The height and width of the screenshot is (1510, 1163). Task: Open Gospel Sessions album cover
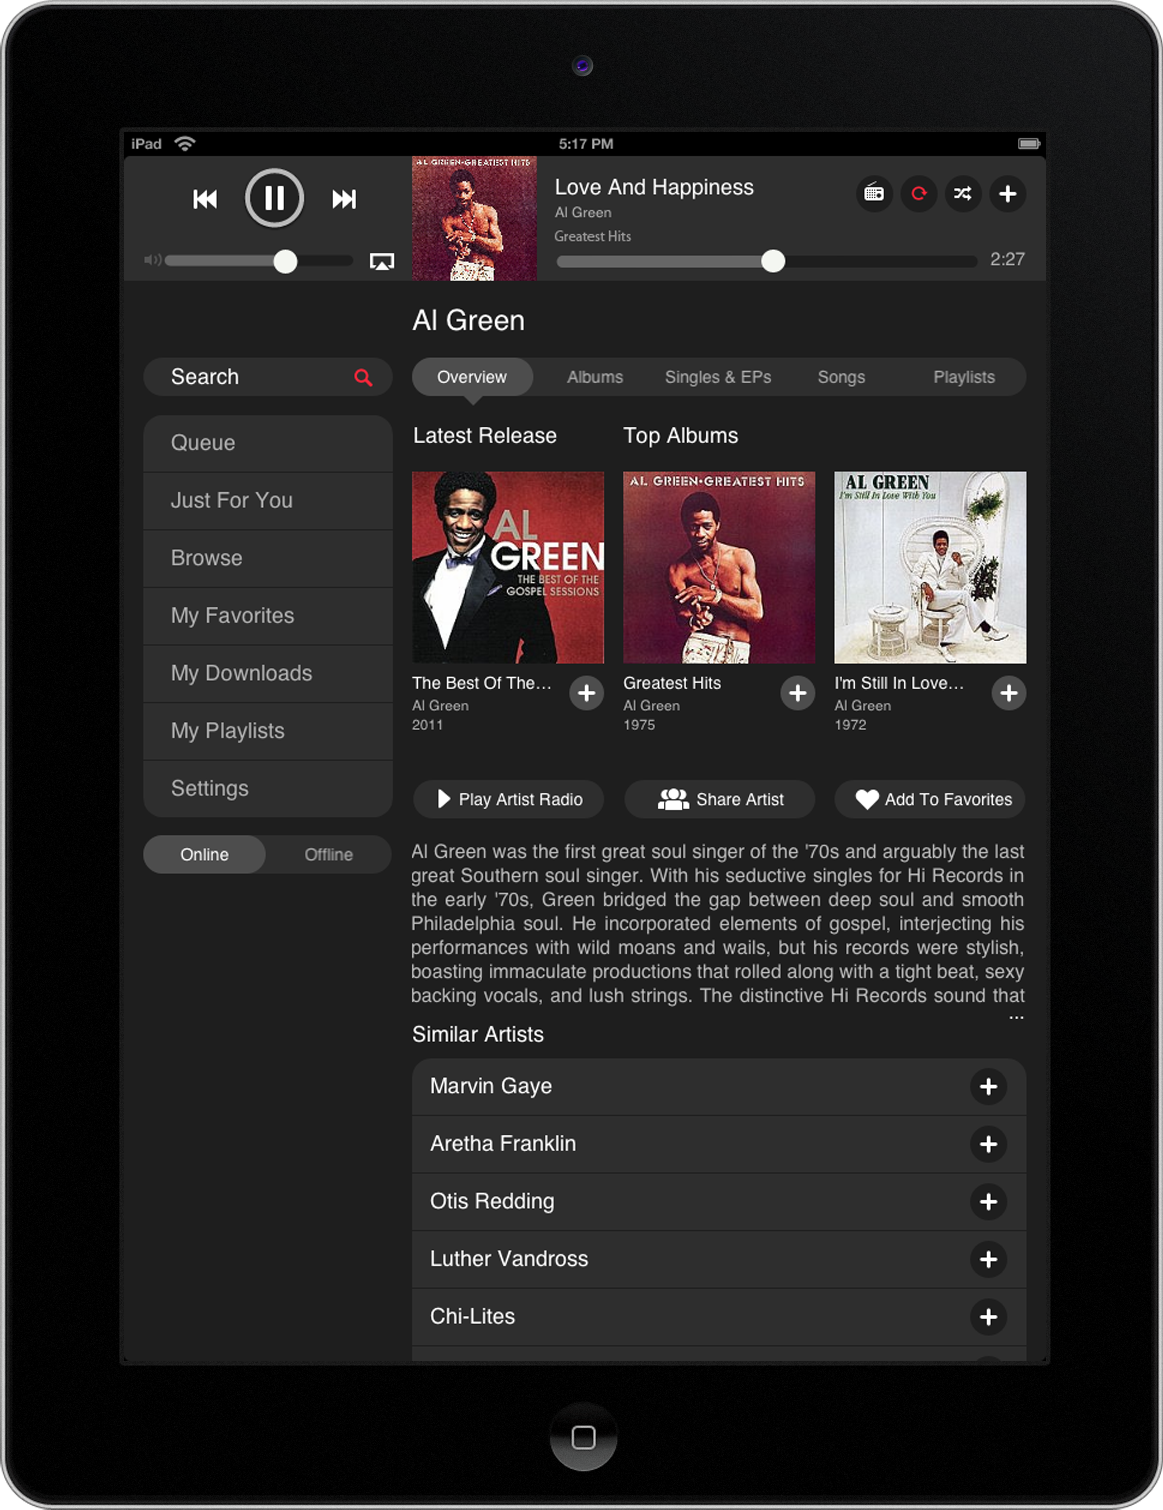(x=508, y=568)
